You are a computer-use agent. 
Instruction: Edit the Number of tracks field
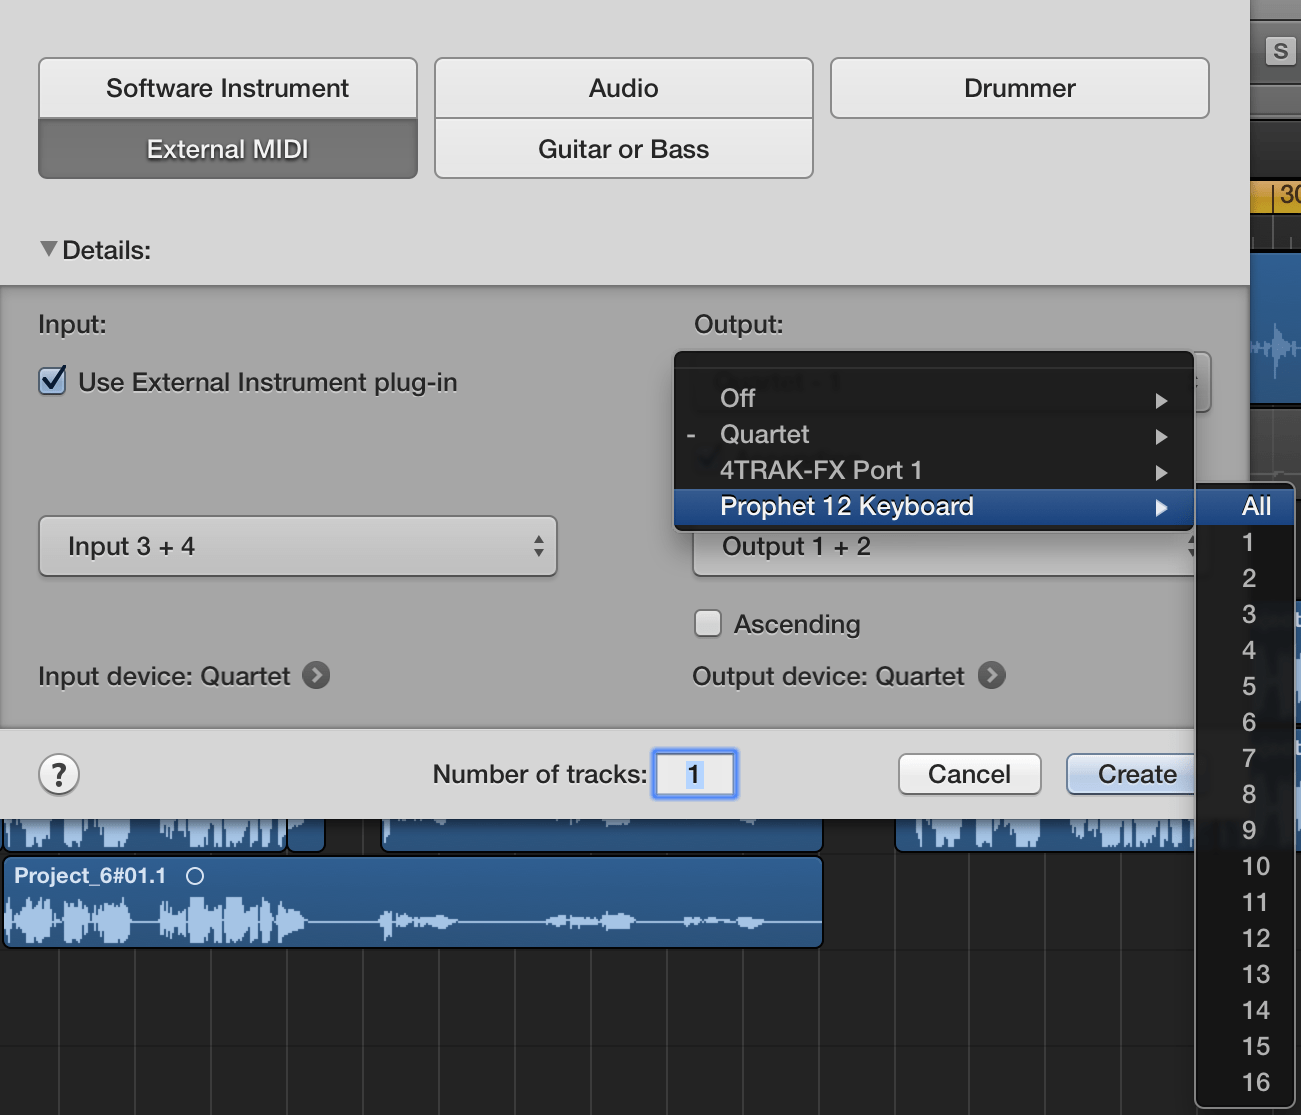[x=695, y=774]
